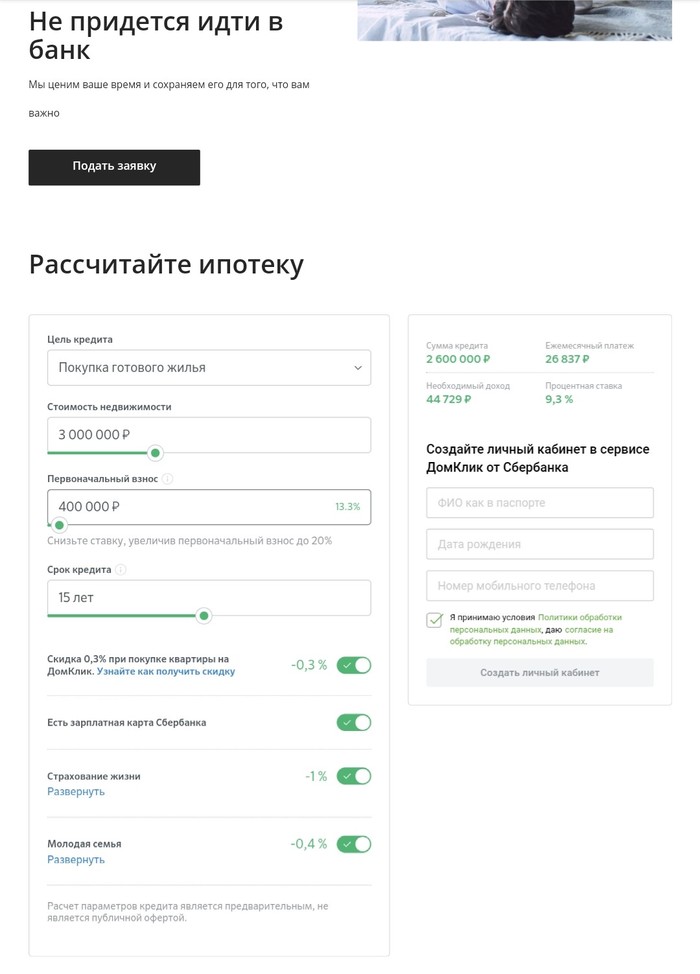Click info icon next to Первоначальный взнос
Image resolution: width=700 pixels, height=974 pixels.
(x=168, y=479)
